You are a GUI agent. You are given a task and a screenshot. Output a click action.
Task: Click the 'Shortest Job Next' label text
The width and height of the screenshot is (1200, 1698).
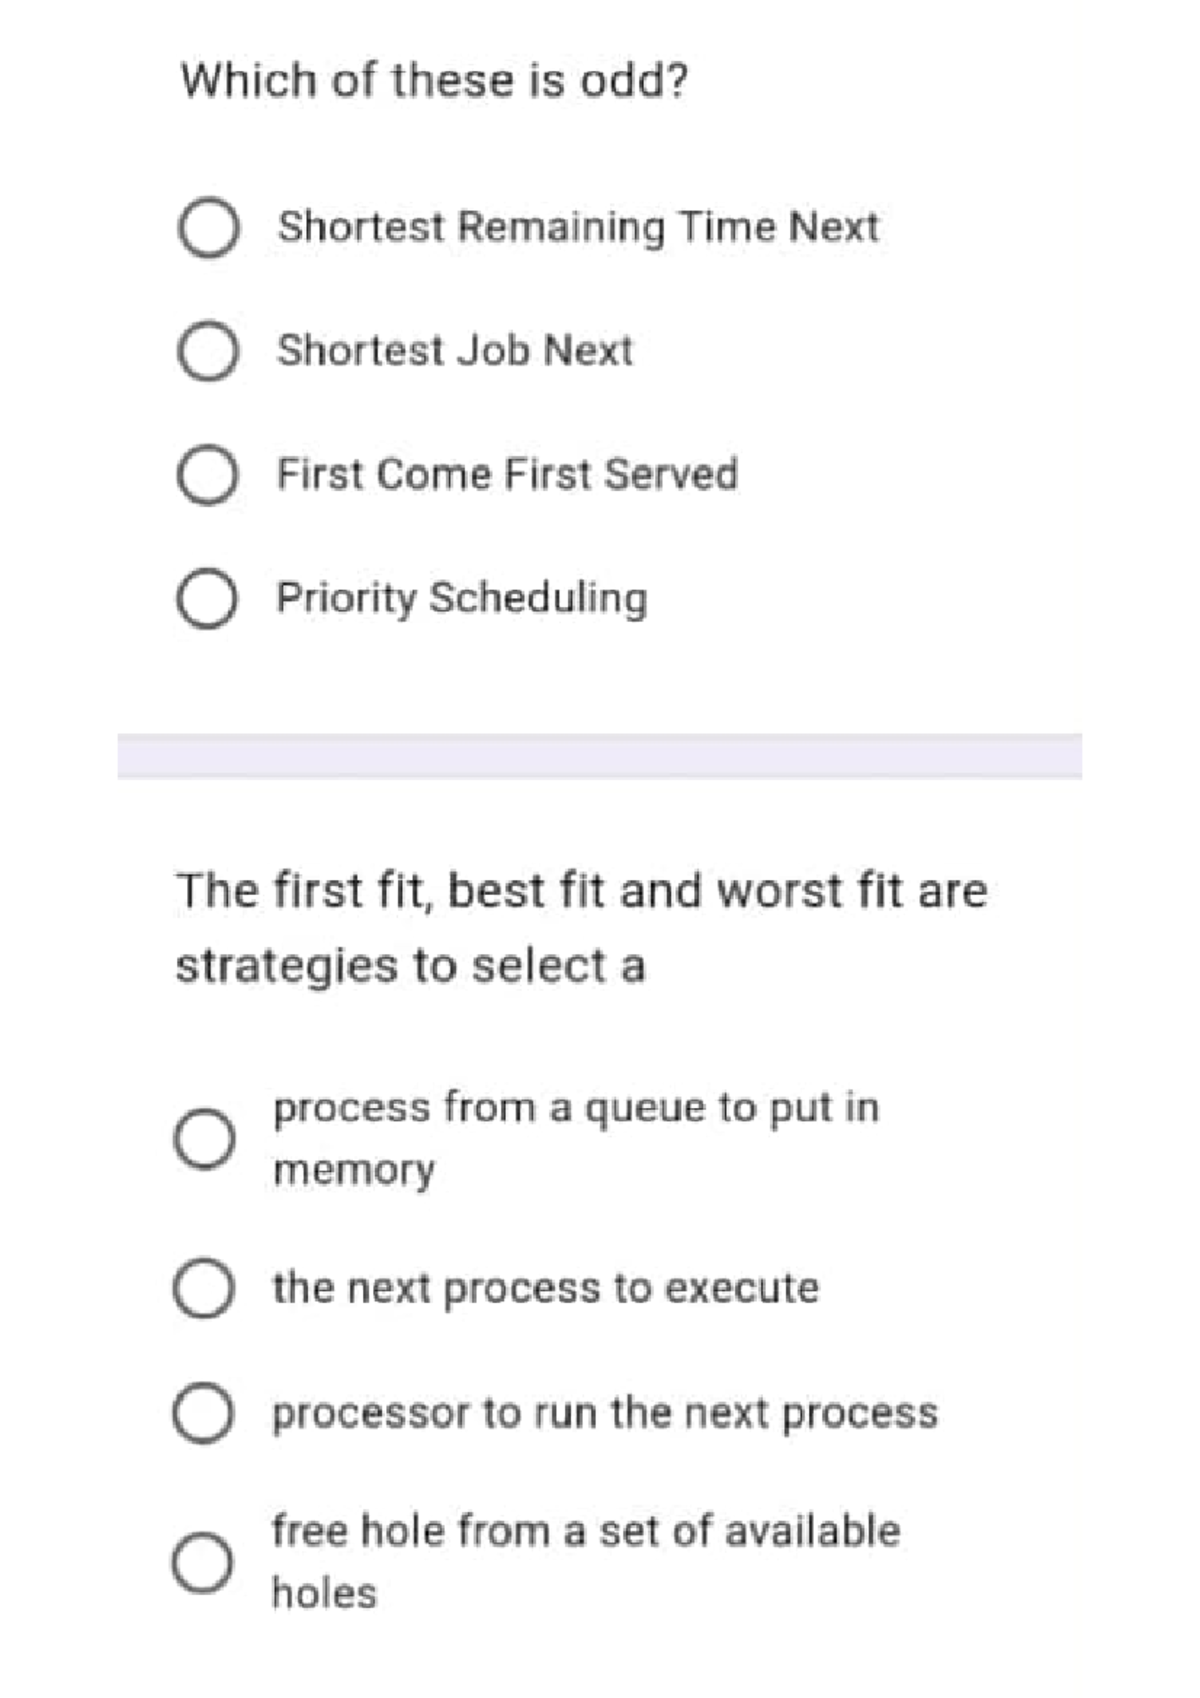[455, 351]
